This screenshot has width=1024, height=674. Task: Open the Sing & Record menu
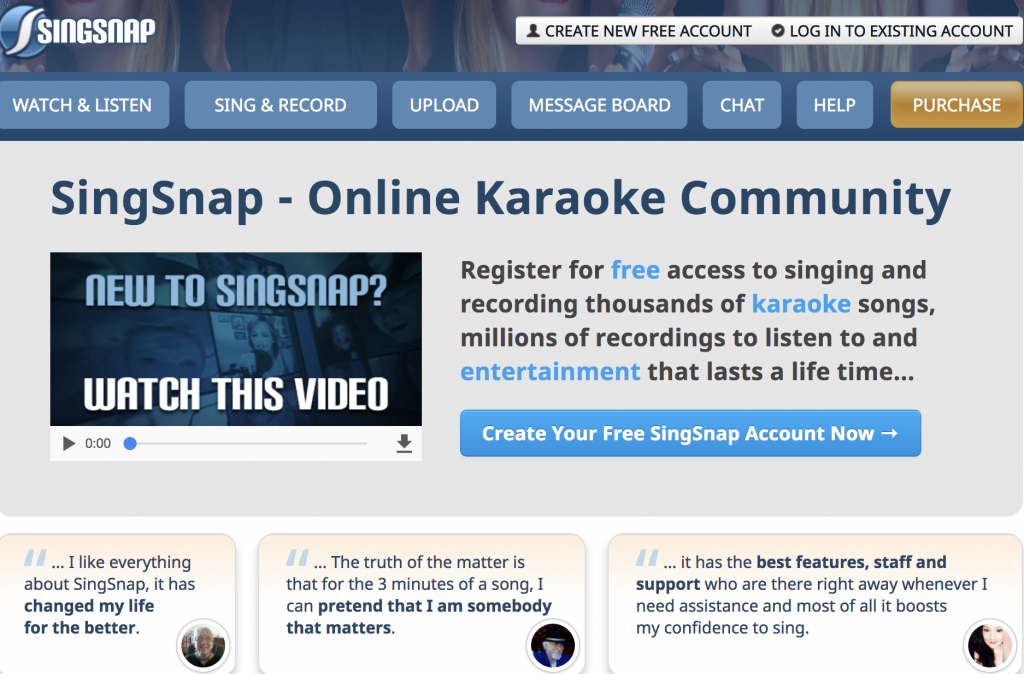point(280,105)
